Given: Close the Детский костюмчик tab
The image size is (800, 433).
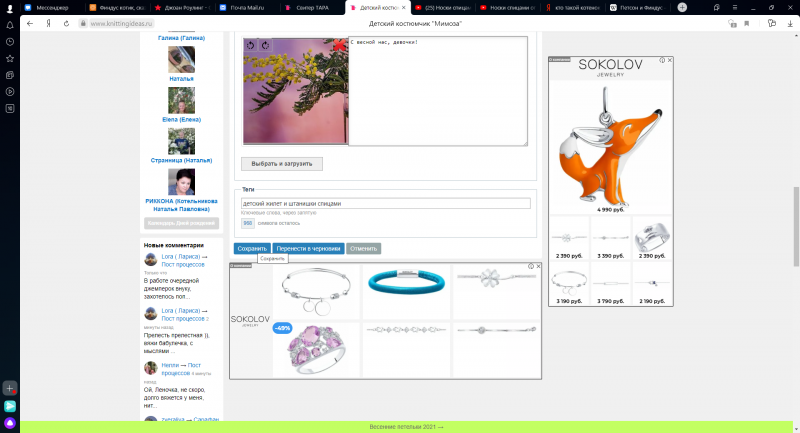Looking at the screenshot, I should (404, 8).
